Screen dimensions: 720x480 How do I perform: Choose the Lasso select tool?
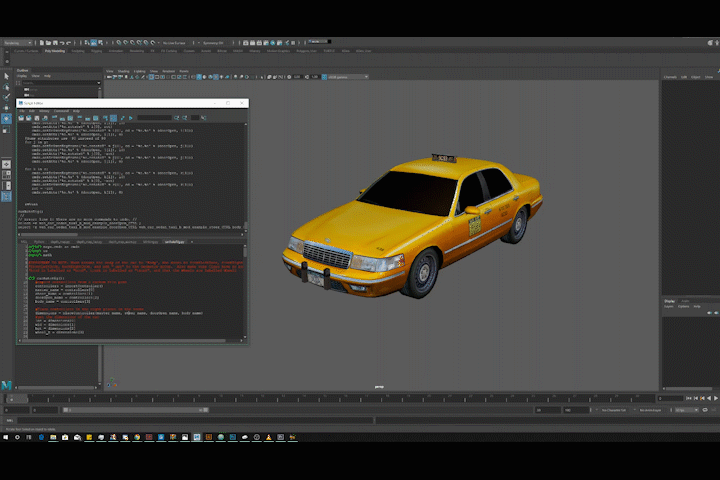click(6, 86)
